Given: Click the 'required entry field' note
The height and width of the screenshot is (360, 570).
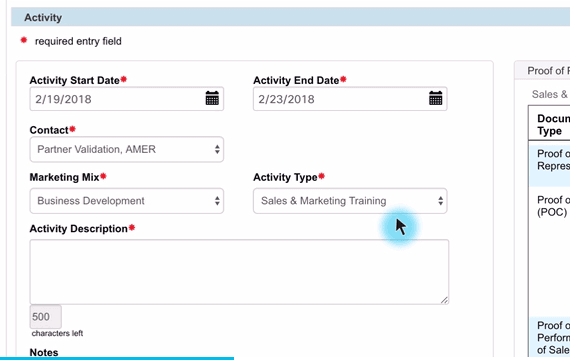Looking at the screenshot, I should (78, 41).
